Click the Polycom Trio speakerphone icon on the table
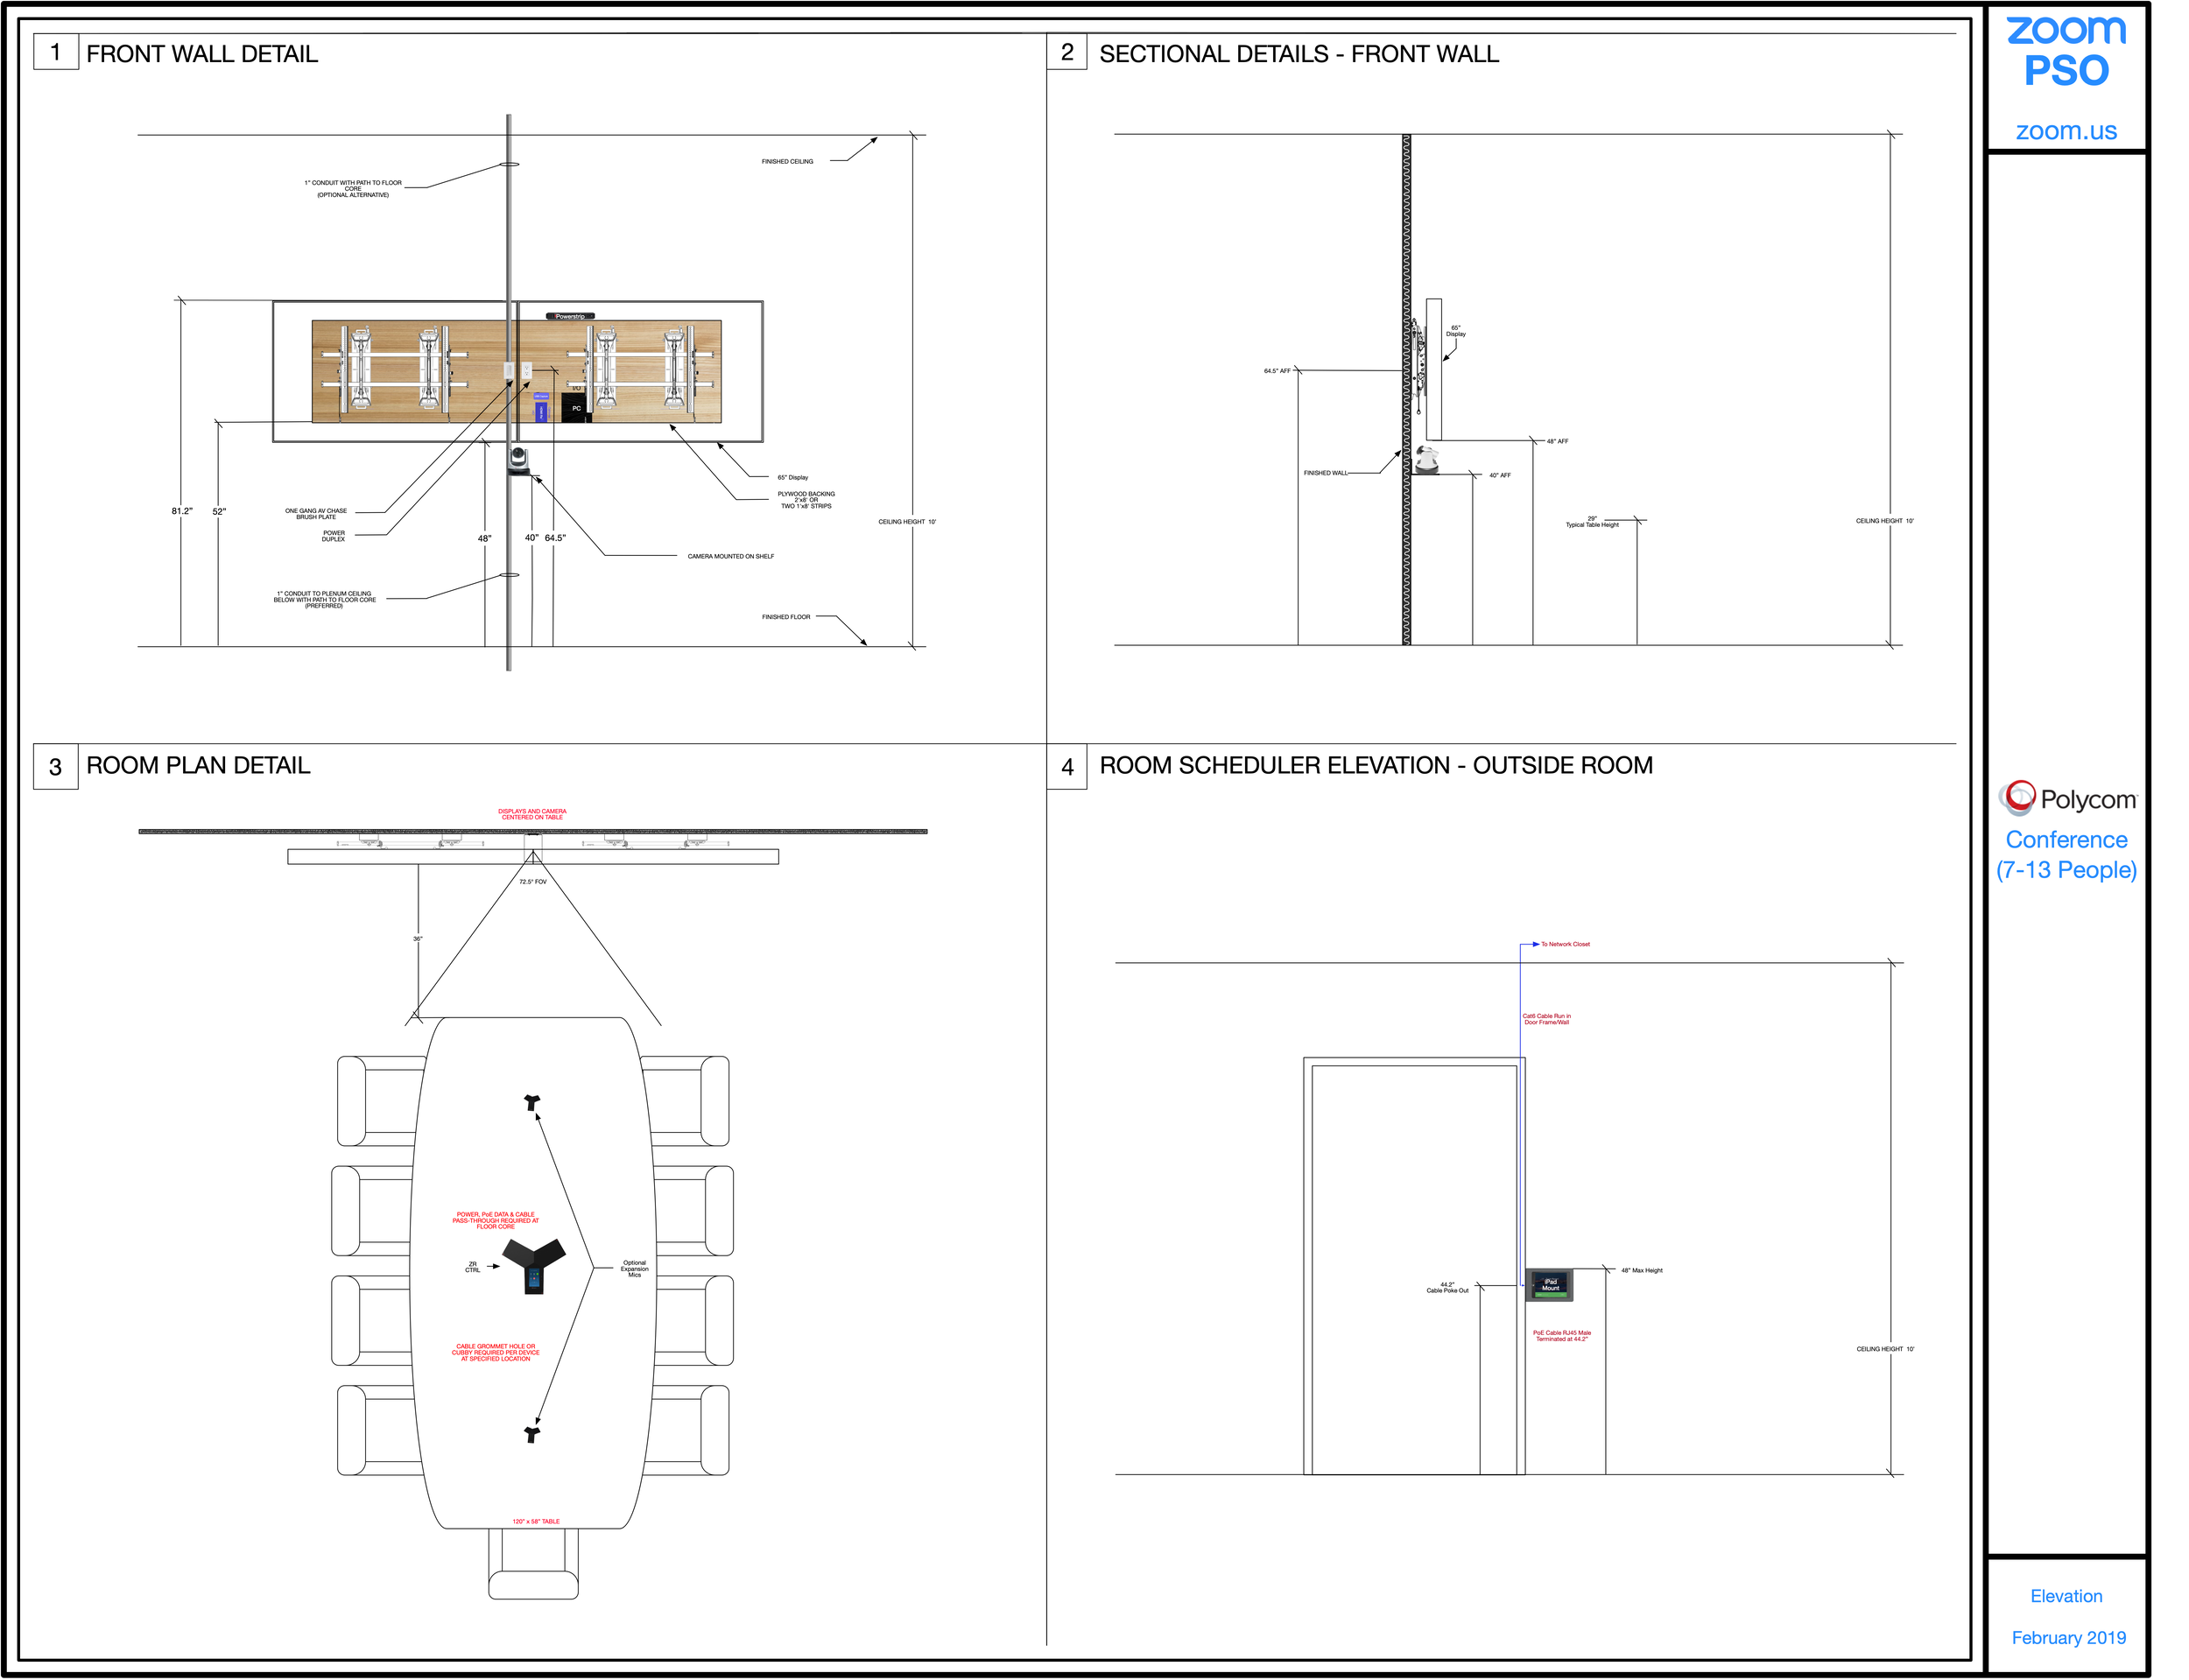The width and height of the screenshot is (2189, 1680). pyautogui.click(x=533, y=1266)
